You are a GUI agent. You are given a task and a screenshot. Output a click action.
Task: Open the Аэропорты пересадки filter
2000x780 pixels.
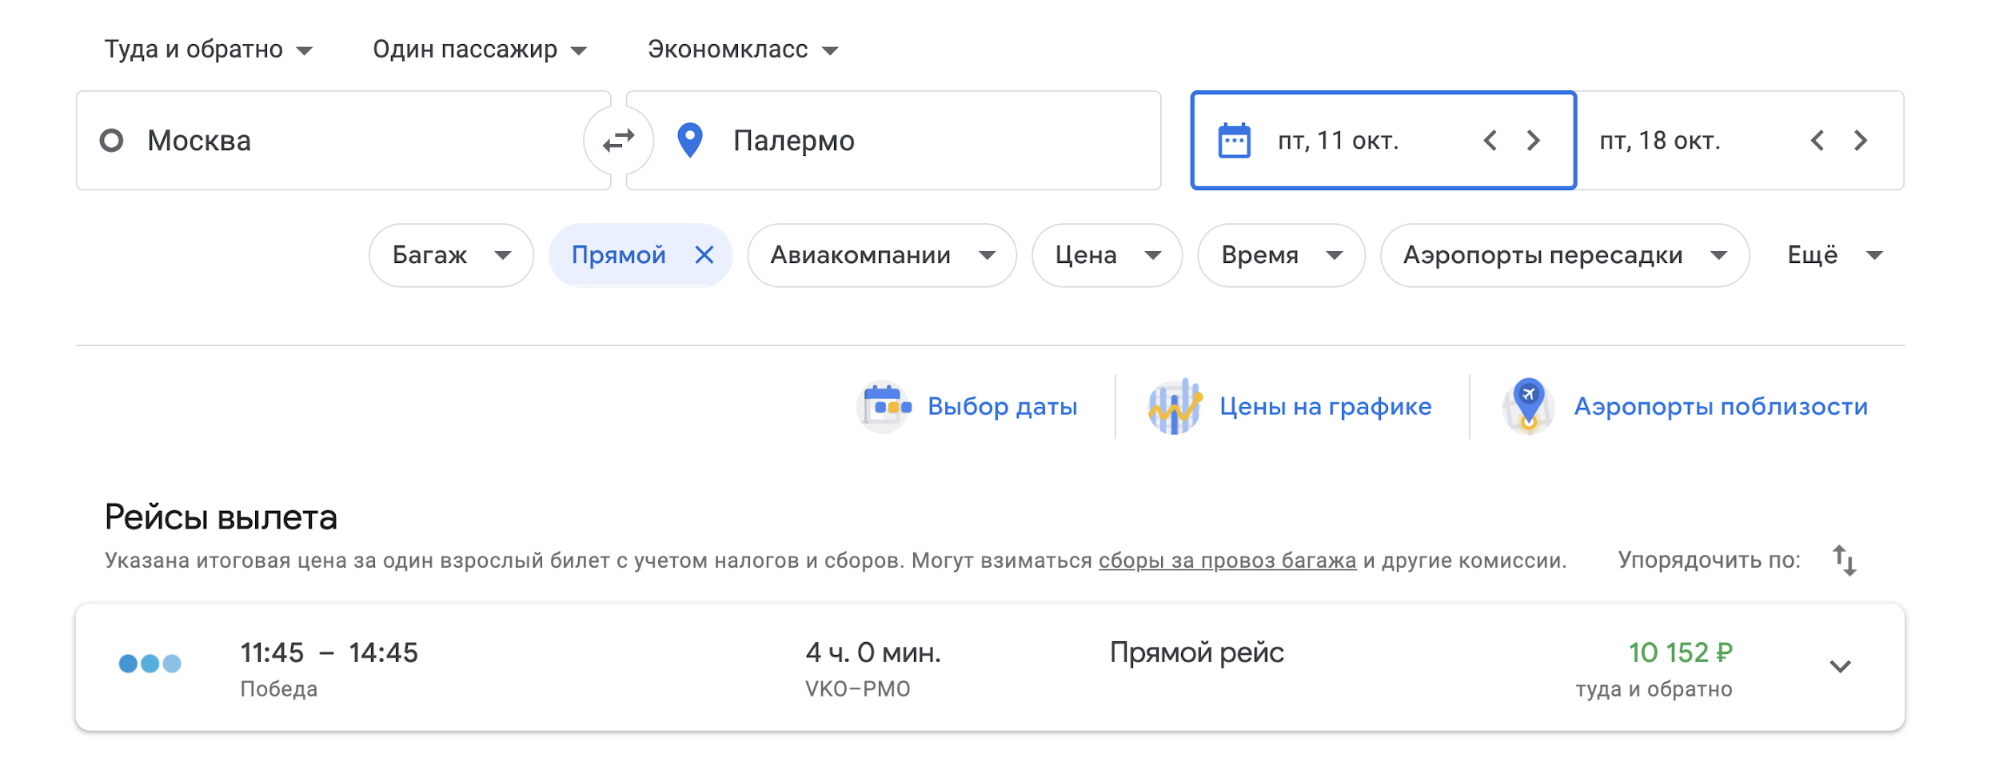[x=1565, y=255]
